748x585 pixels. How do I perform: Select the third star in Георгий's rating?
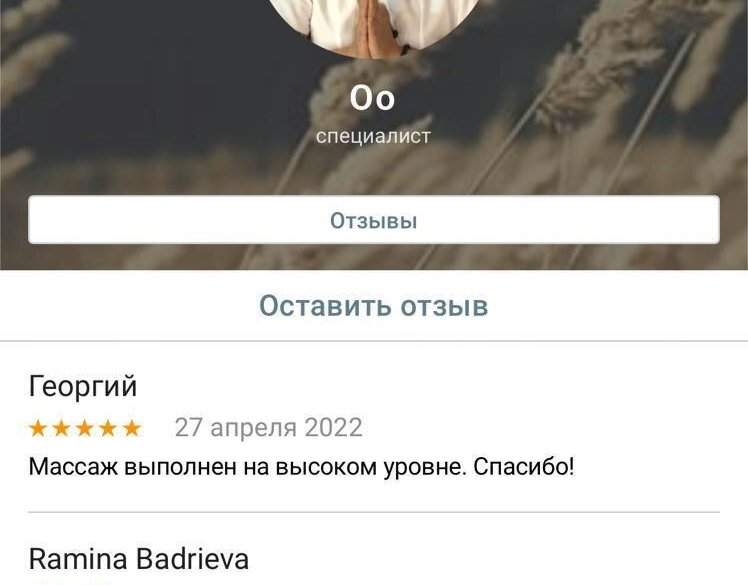click(84, 428)
